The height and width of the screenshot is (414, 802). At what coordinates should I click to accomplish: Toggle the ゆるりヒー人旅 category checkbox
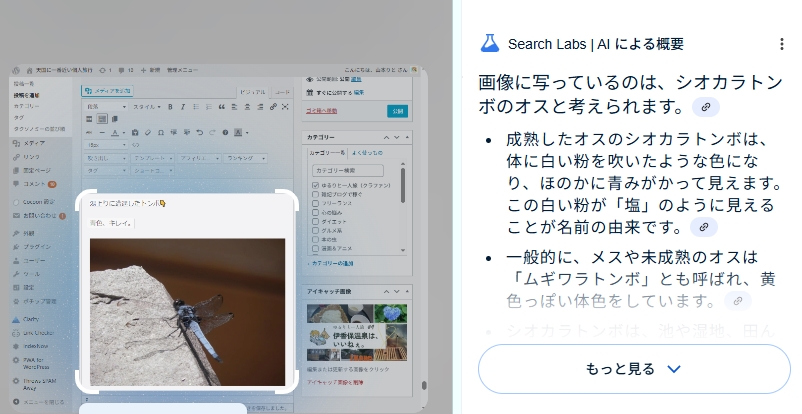click(316, 185)
